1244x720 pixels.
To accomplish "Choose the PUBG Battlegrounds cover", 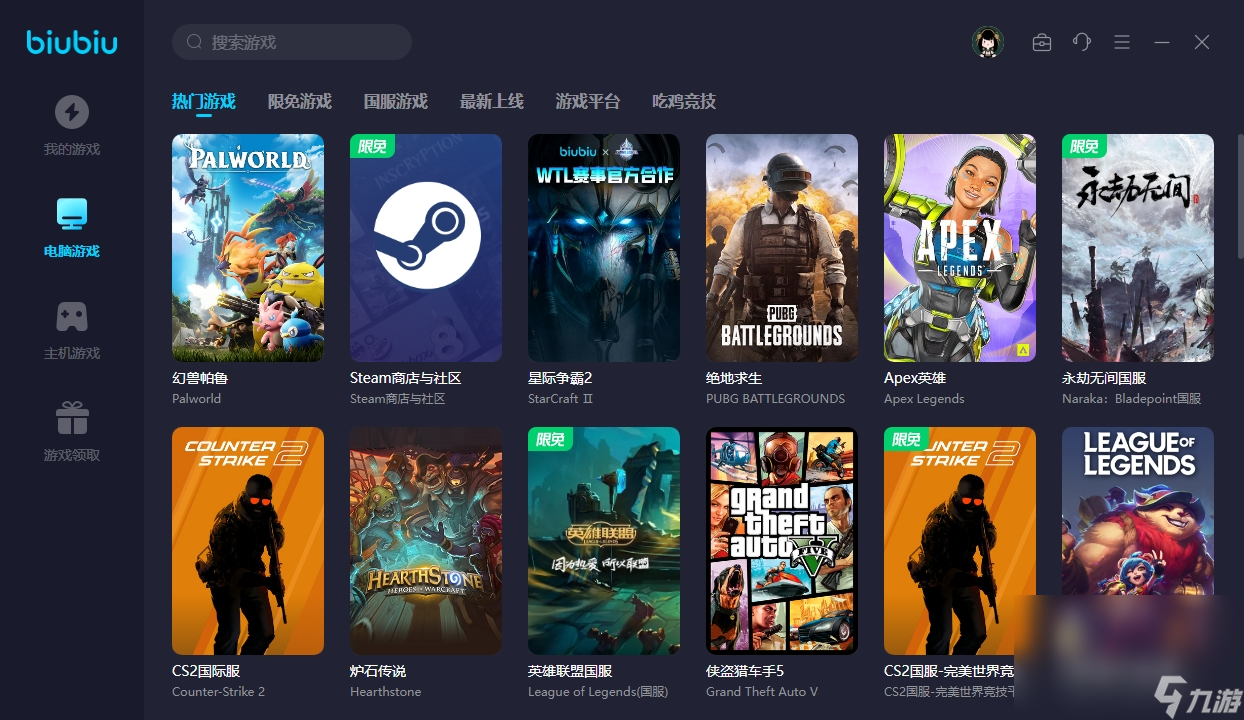I will tap(782, 248).
